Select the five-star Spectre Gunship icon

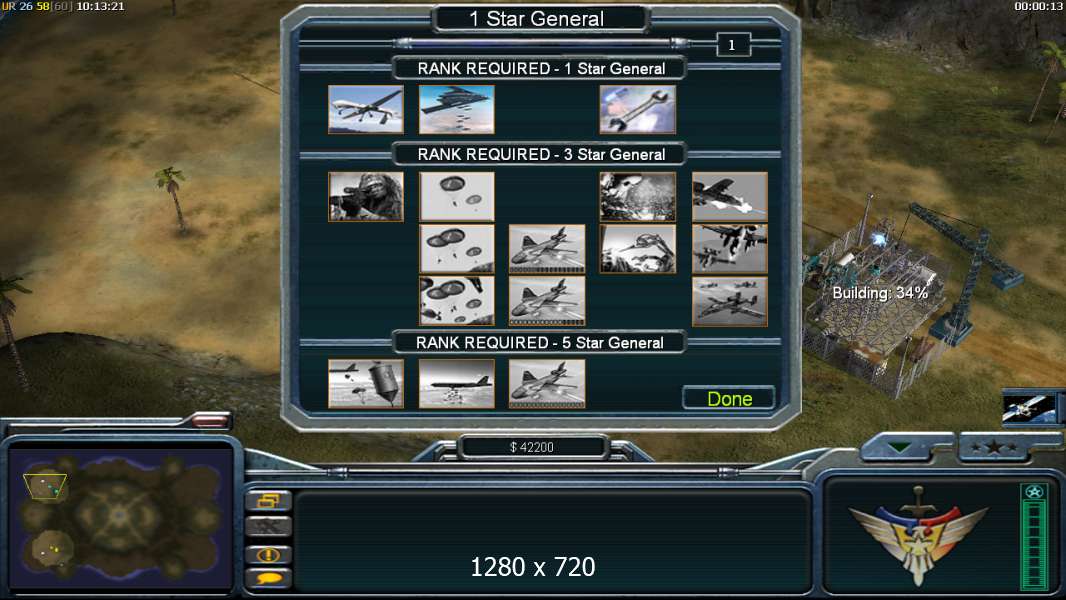547,384
